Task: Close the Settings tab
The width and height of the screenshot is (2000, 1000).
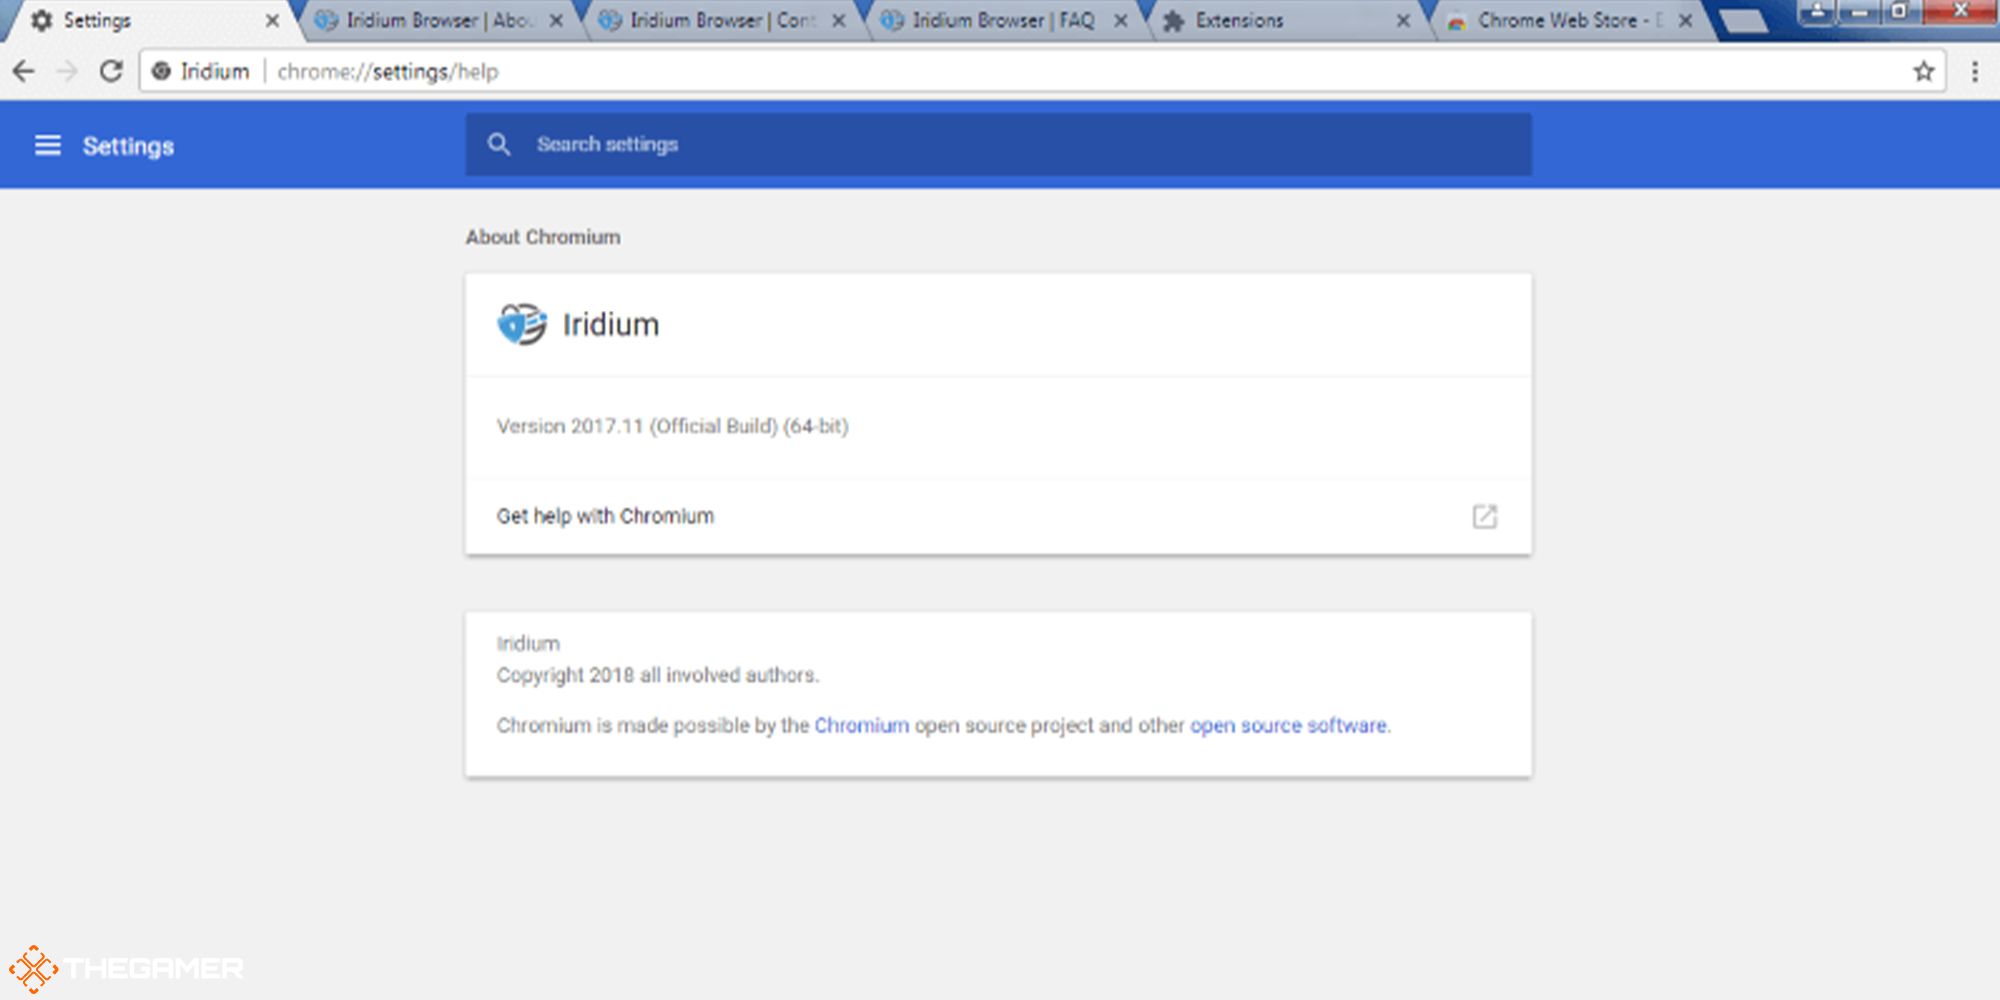Action: point(272,20)
